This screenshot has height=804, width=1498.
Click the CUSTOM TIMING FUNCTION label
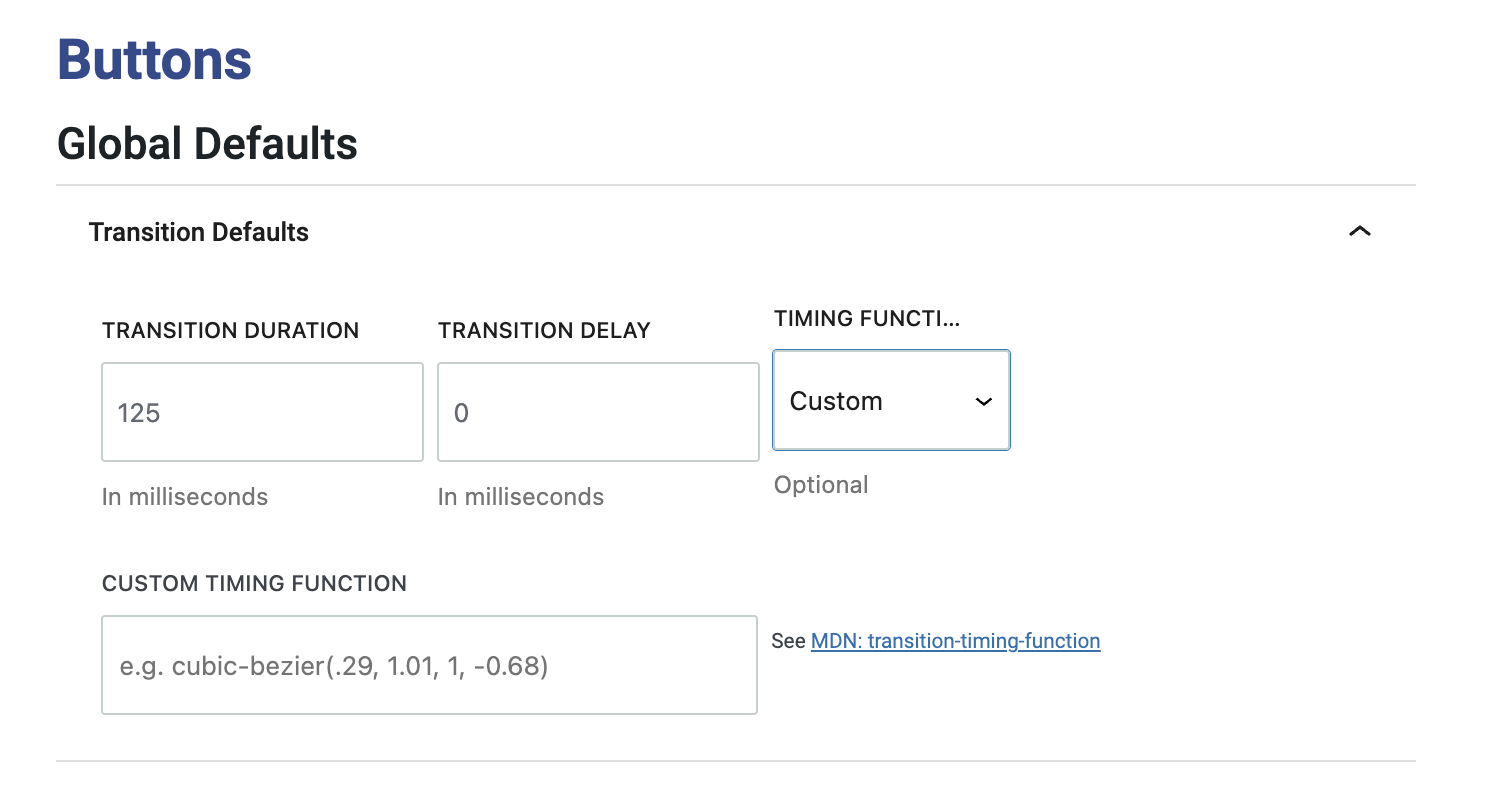pyautogui.click(x=254, y=584)
